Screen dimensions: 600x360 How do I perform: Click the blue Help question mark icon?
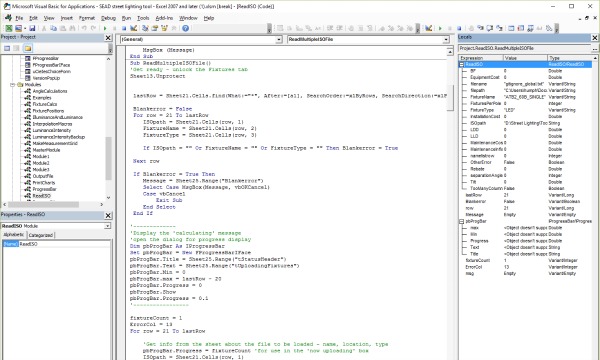185,28
